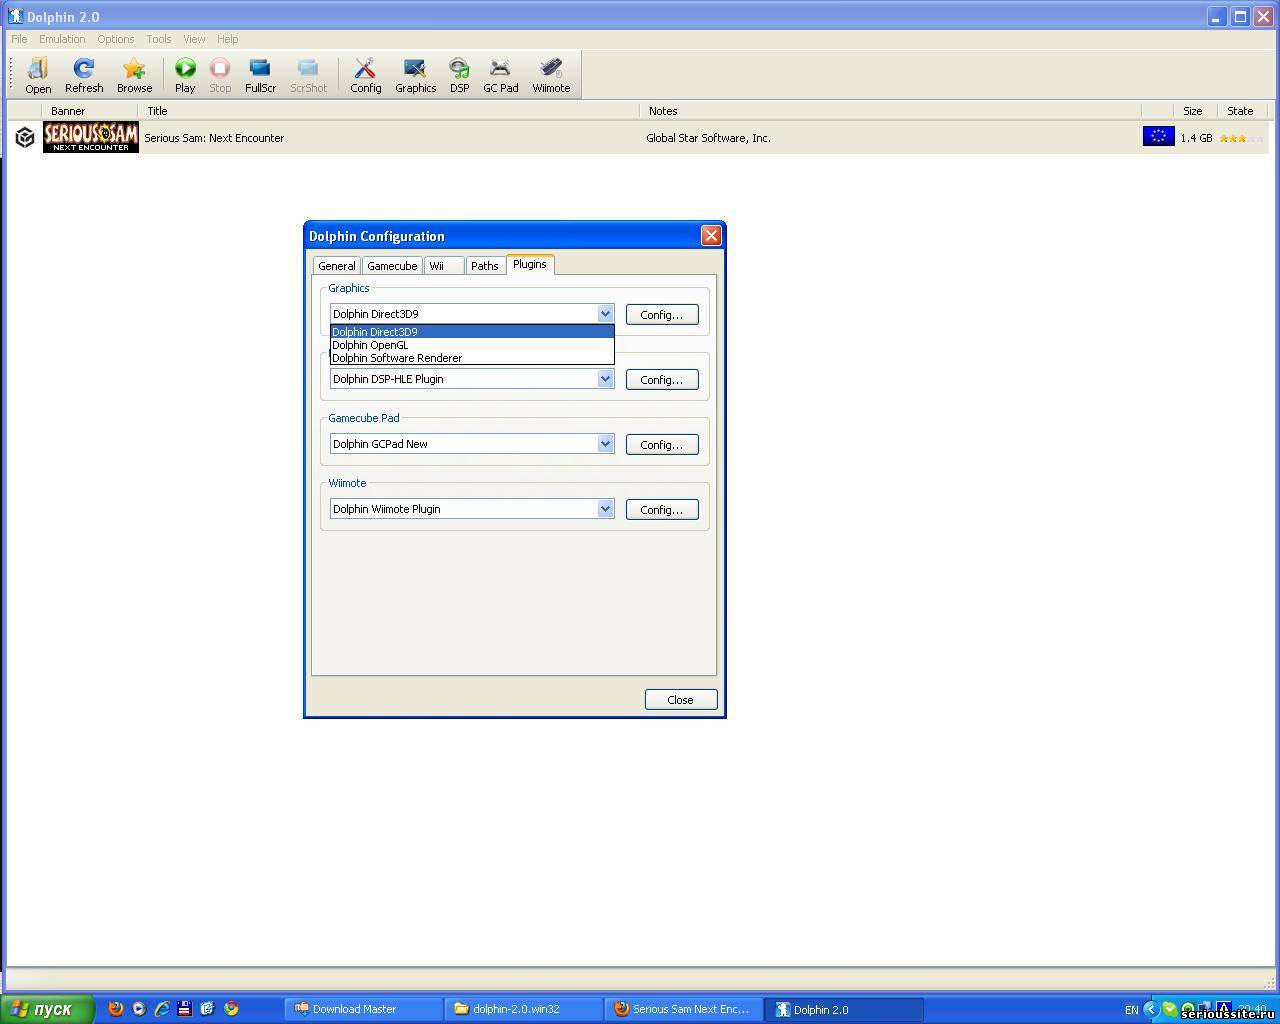Open GC Pad settings in toolbar
1280x1024 pixels.
(500, 75)
